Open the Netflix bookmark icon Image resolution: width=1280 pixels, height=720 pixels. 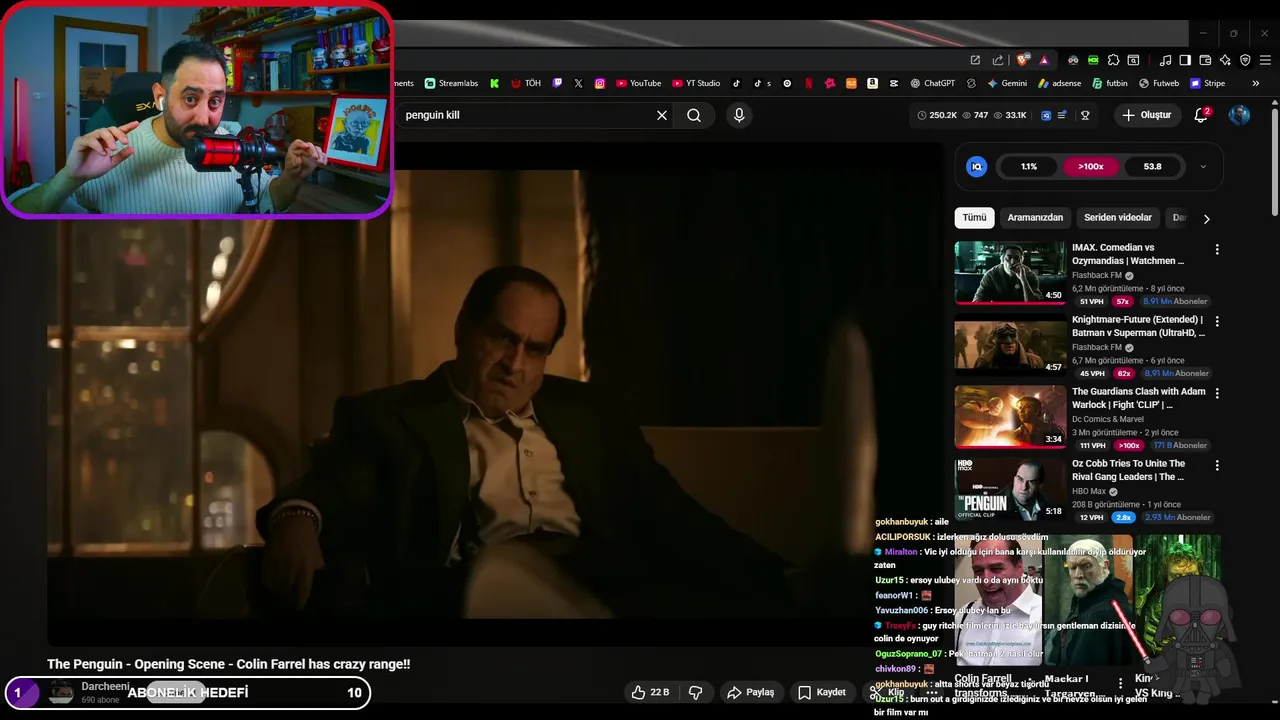pyautogui.click(x=808, y=84)
